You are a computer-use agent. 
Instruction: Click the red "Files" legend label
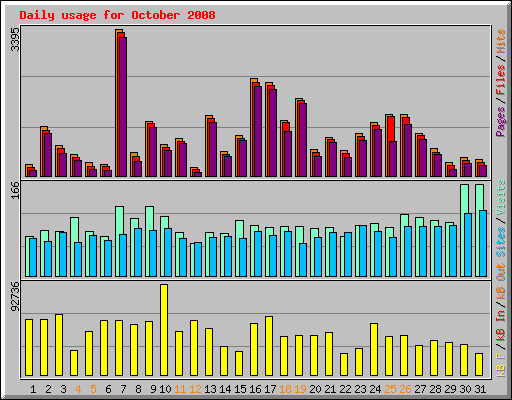coord(501,80)
